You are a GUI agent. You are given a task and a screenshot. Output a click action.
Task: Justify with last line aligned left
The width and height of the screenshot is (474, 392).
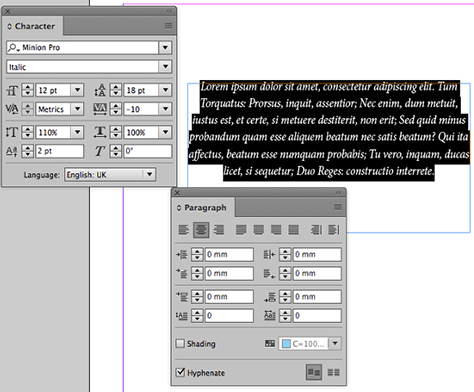[x=241, y=230]
